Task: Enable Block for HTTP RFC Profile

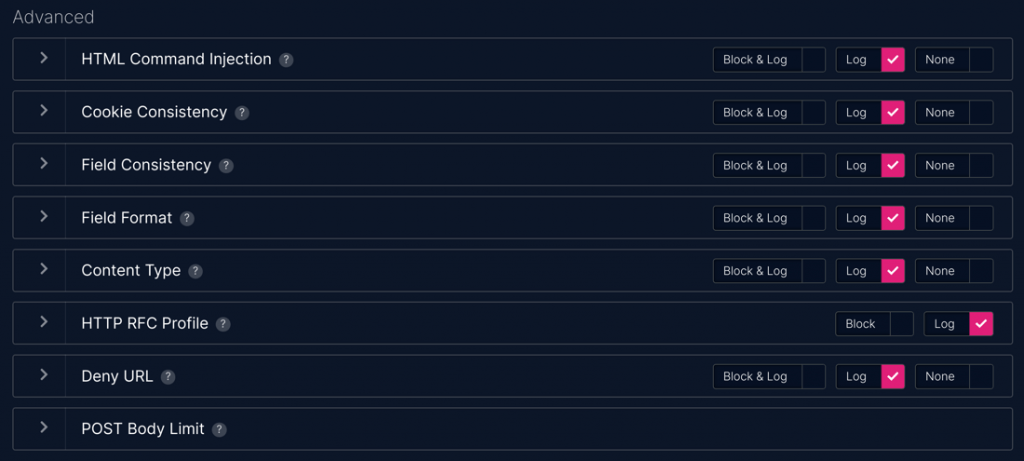Action: click(901, 324)
